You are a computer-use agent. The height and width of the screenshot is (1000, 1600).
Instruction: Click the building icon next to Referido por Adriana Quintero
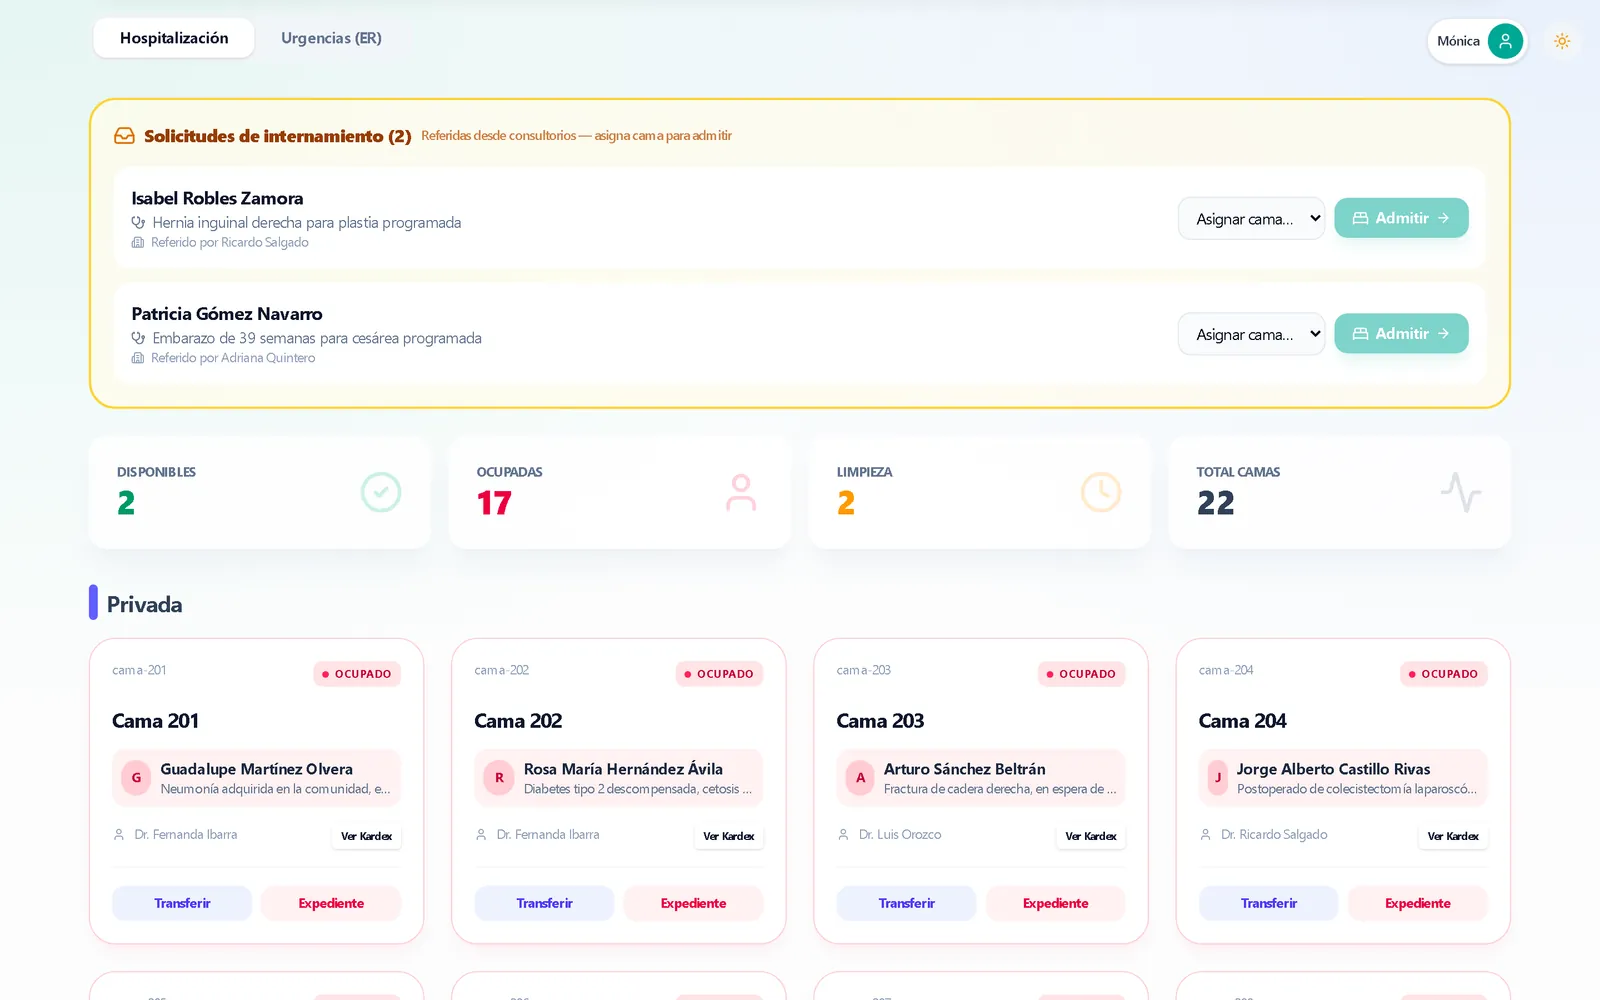pos(138,358)
